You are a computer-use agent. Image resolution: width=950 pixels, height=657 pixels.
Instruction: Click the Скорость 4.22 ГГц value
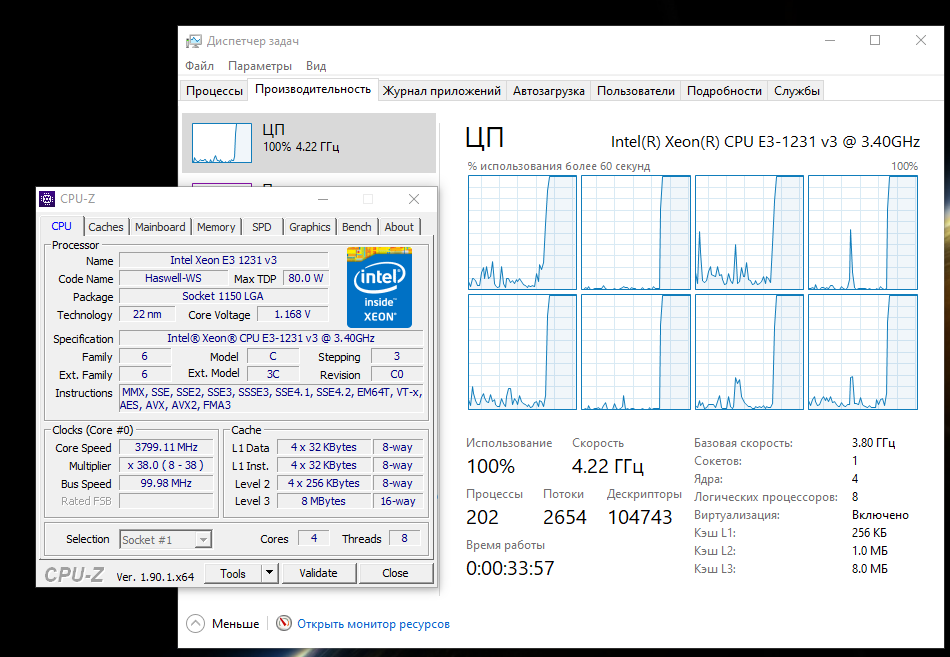pyautogui.click(x=607, y=466)
